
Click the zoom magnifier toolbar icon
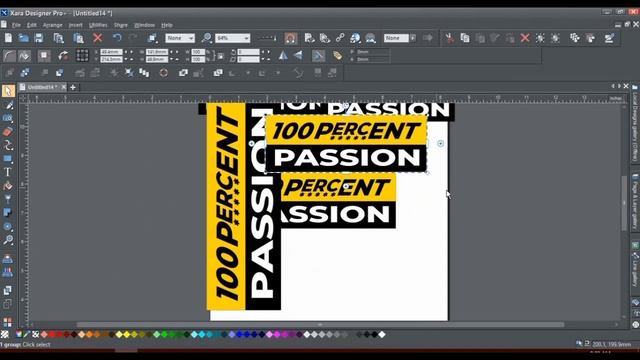(207, 38)
